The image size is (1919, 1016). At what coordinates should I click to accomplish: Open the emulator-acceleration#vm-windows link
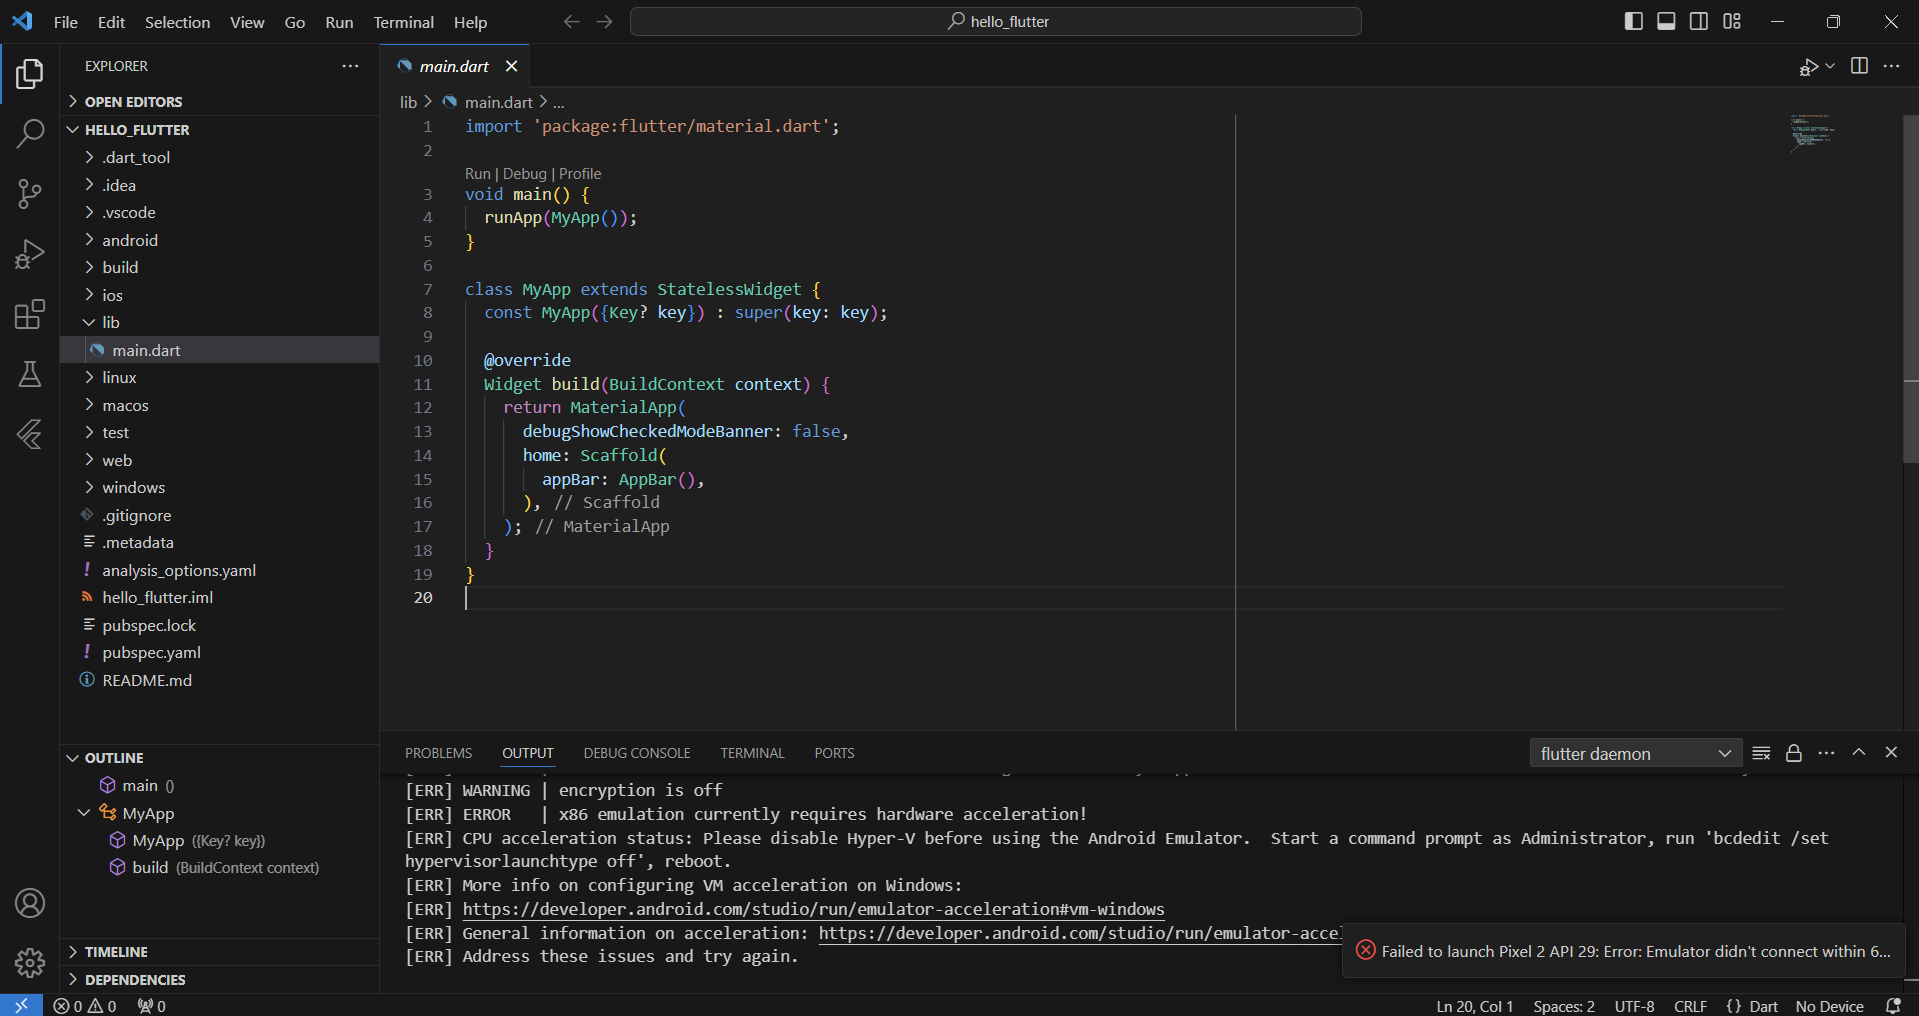[813, 909]
